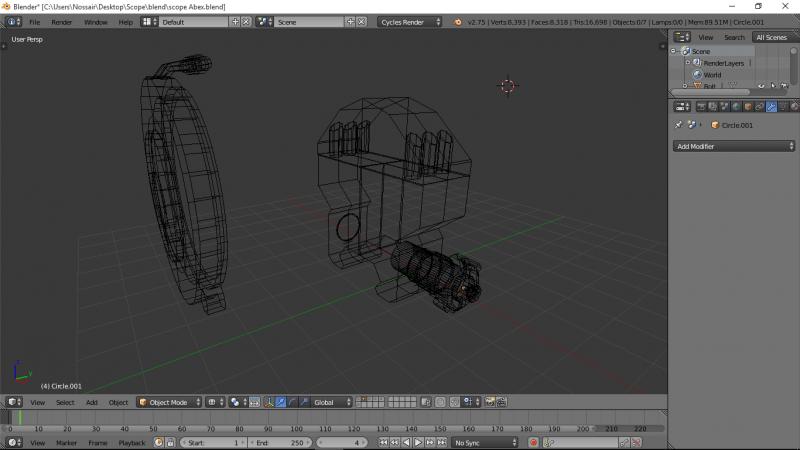Screen dimensions: 800x450
Task: Open the File menu
Action: 34,22
